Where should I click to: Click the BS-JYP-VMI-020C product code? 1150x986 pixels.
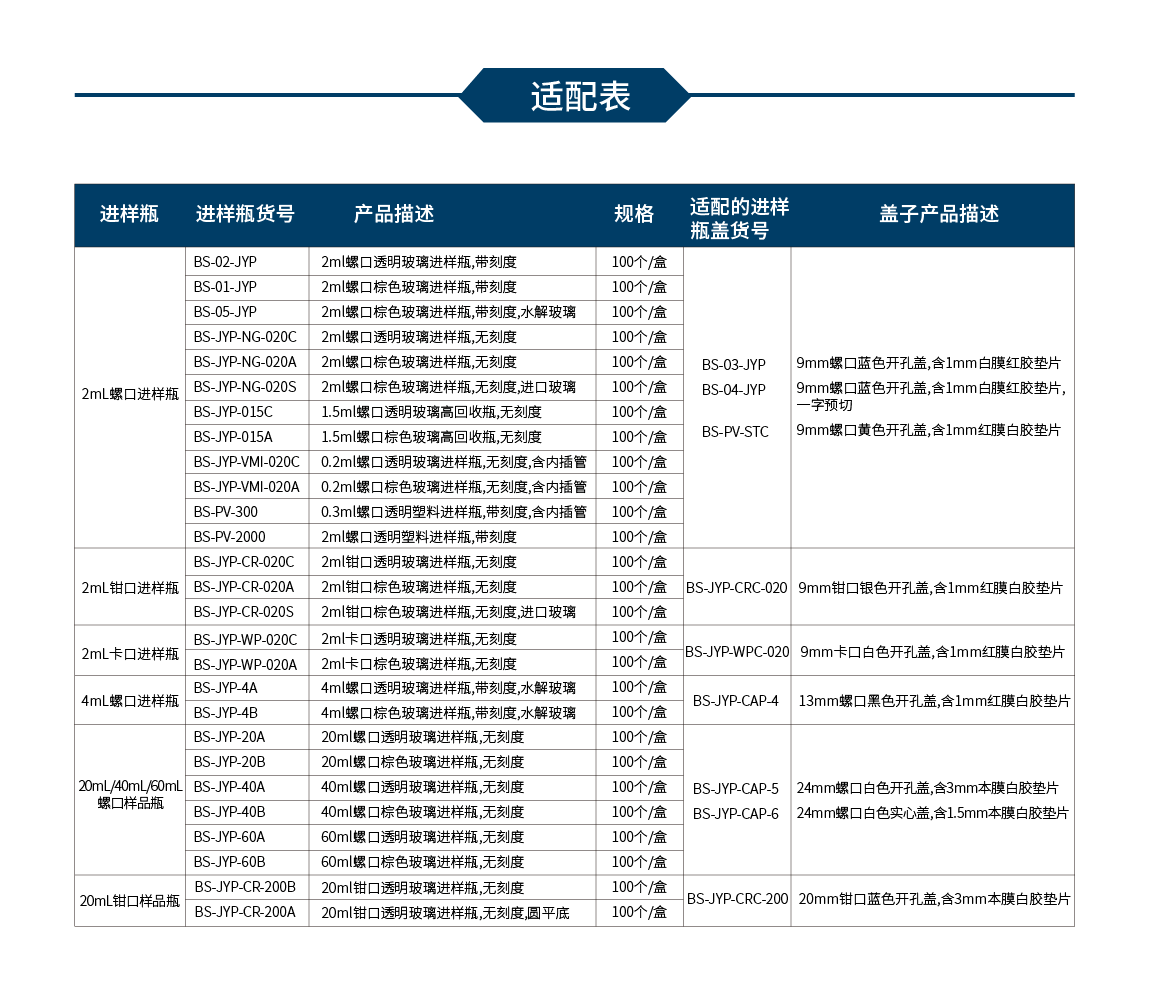point(246,461)
